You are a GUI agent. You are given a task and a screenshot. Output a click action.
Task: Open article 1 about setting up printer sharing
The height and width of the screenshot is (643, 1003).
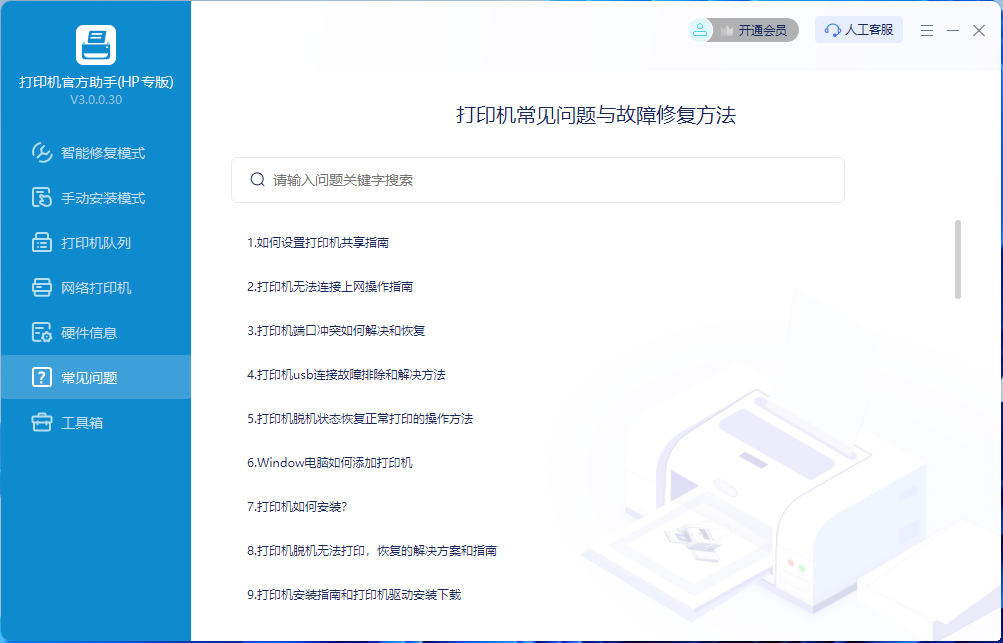[x=318, y=243]
